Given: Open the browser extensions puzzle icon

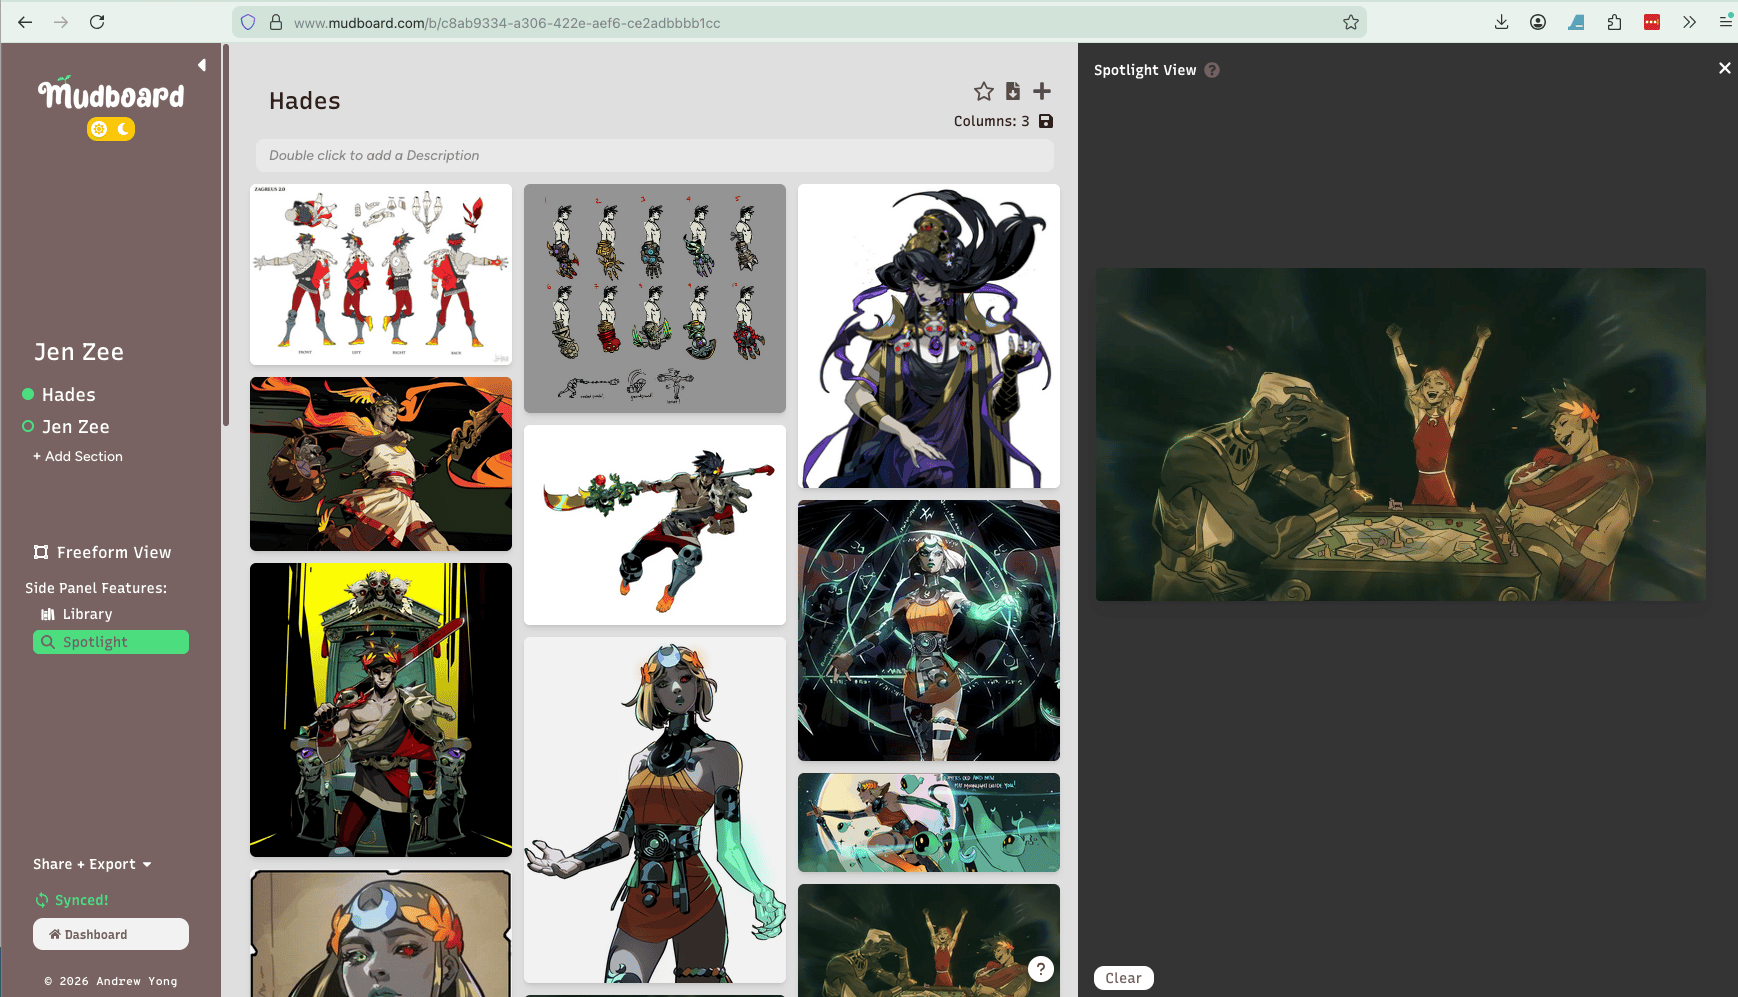Looking at the screenshot, I should point(1614,22).
